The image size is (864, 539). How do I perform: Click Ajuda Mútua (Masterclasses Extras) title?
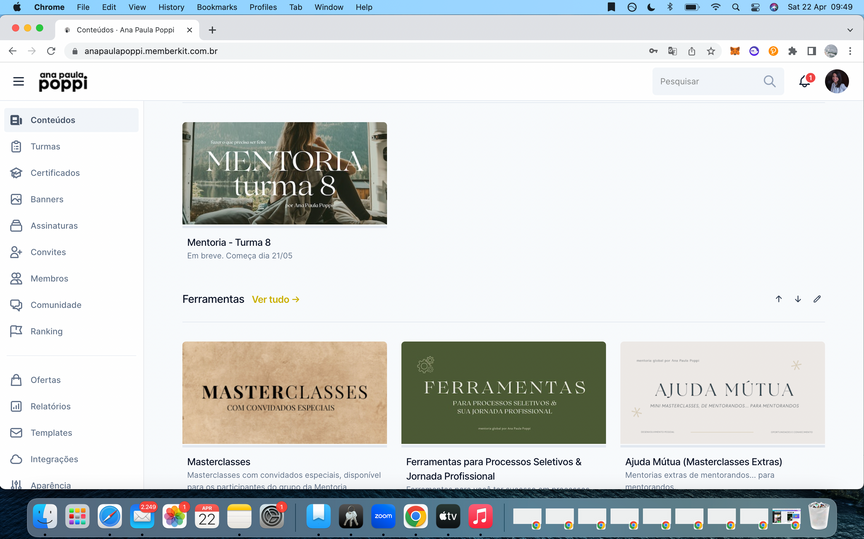click(x=704, y=462)
